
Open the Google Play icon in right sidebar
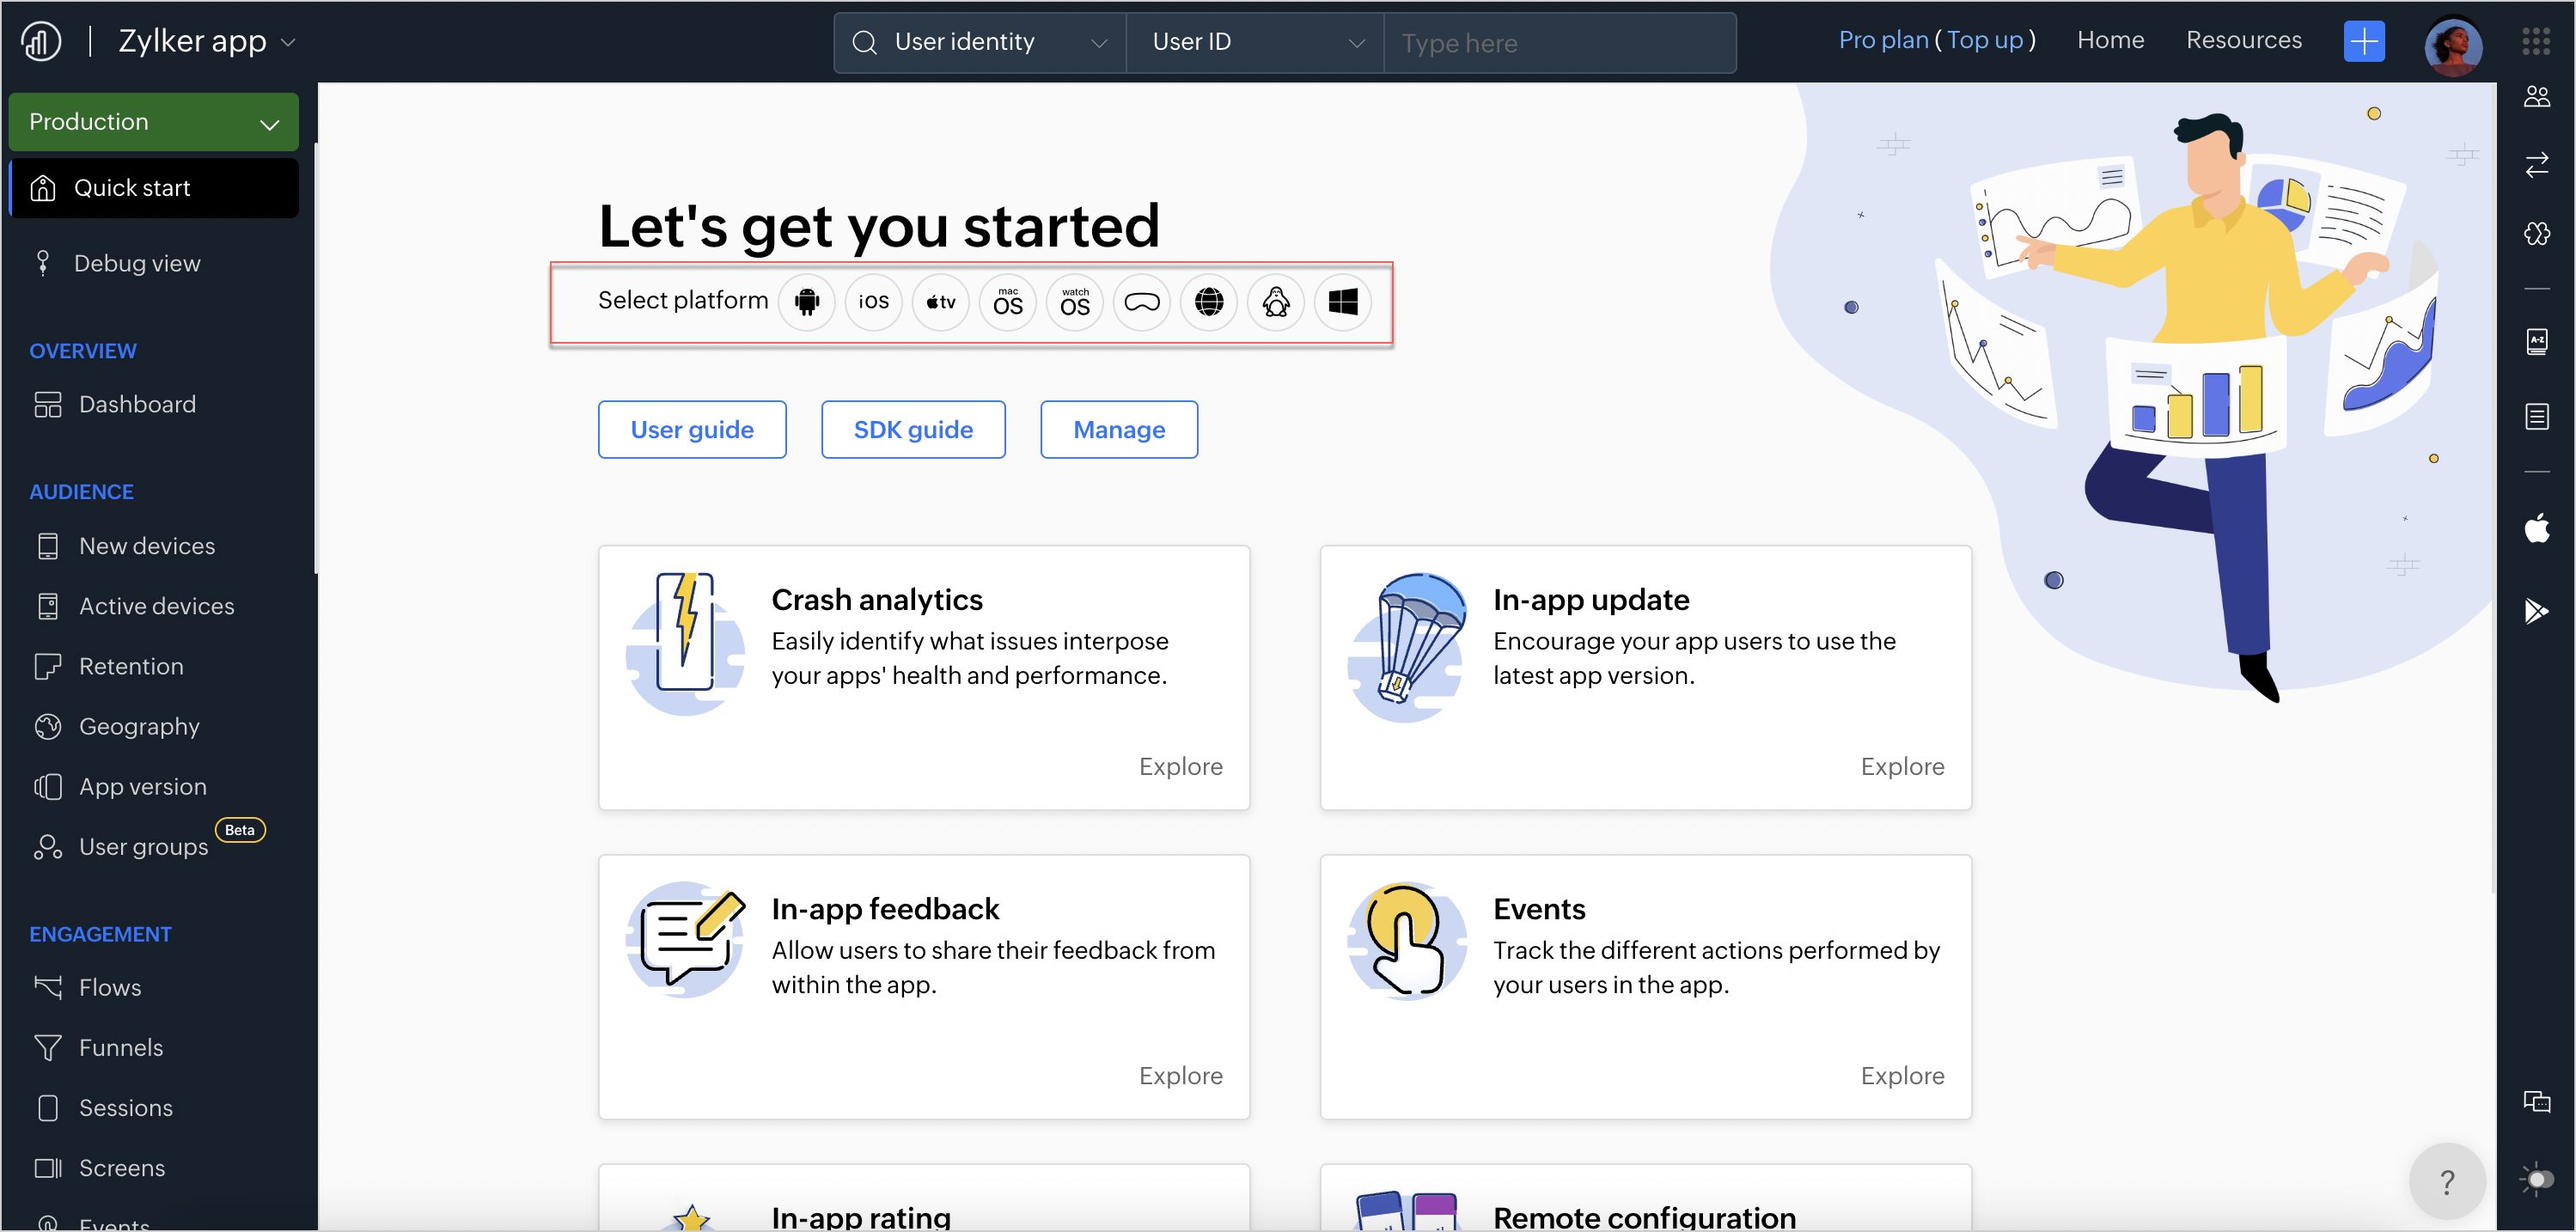click(2536, 610)
